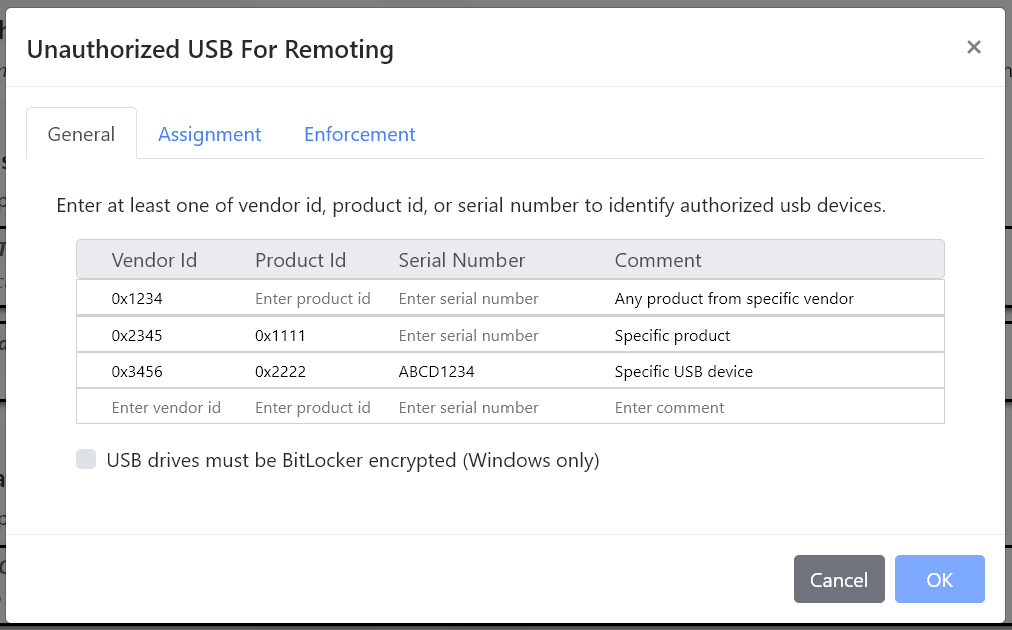Image resolution: width=1012 pixels, height=630 pixels.
Task: Click the empty product id field in last row
Action: pos(312,407)
